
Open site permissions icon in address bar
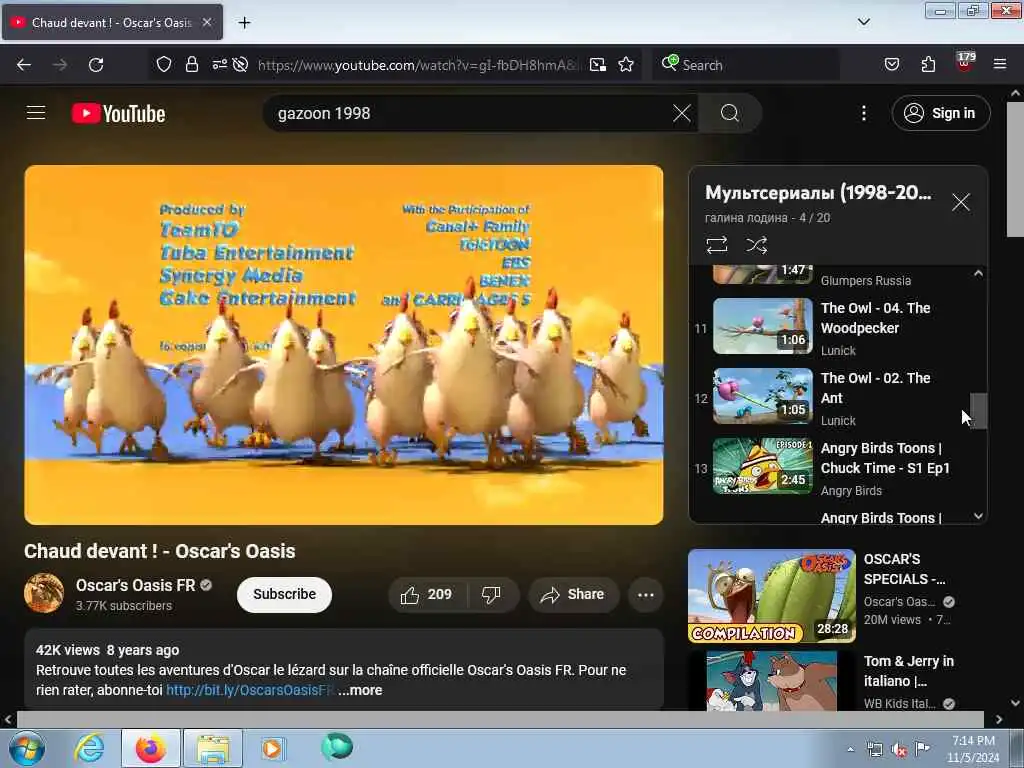click(x=219, y=64)
